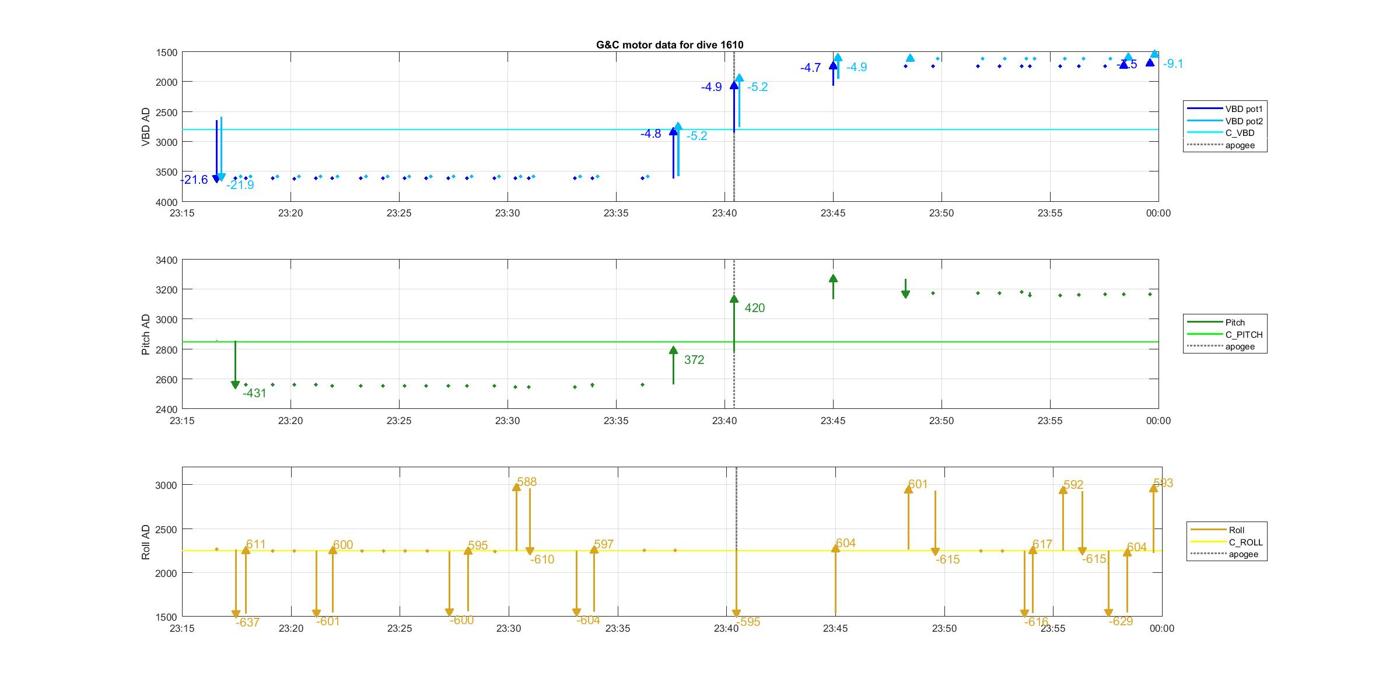
Task: Click the '23:30' tick on the Pitch x-axis
Action: (508, 421)
